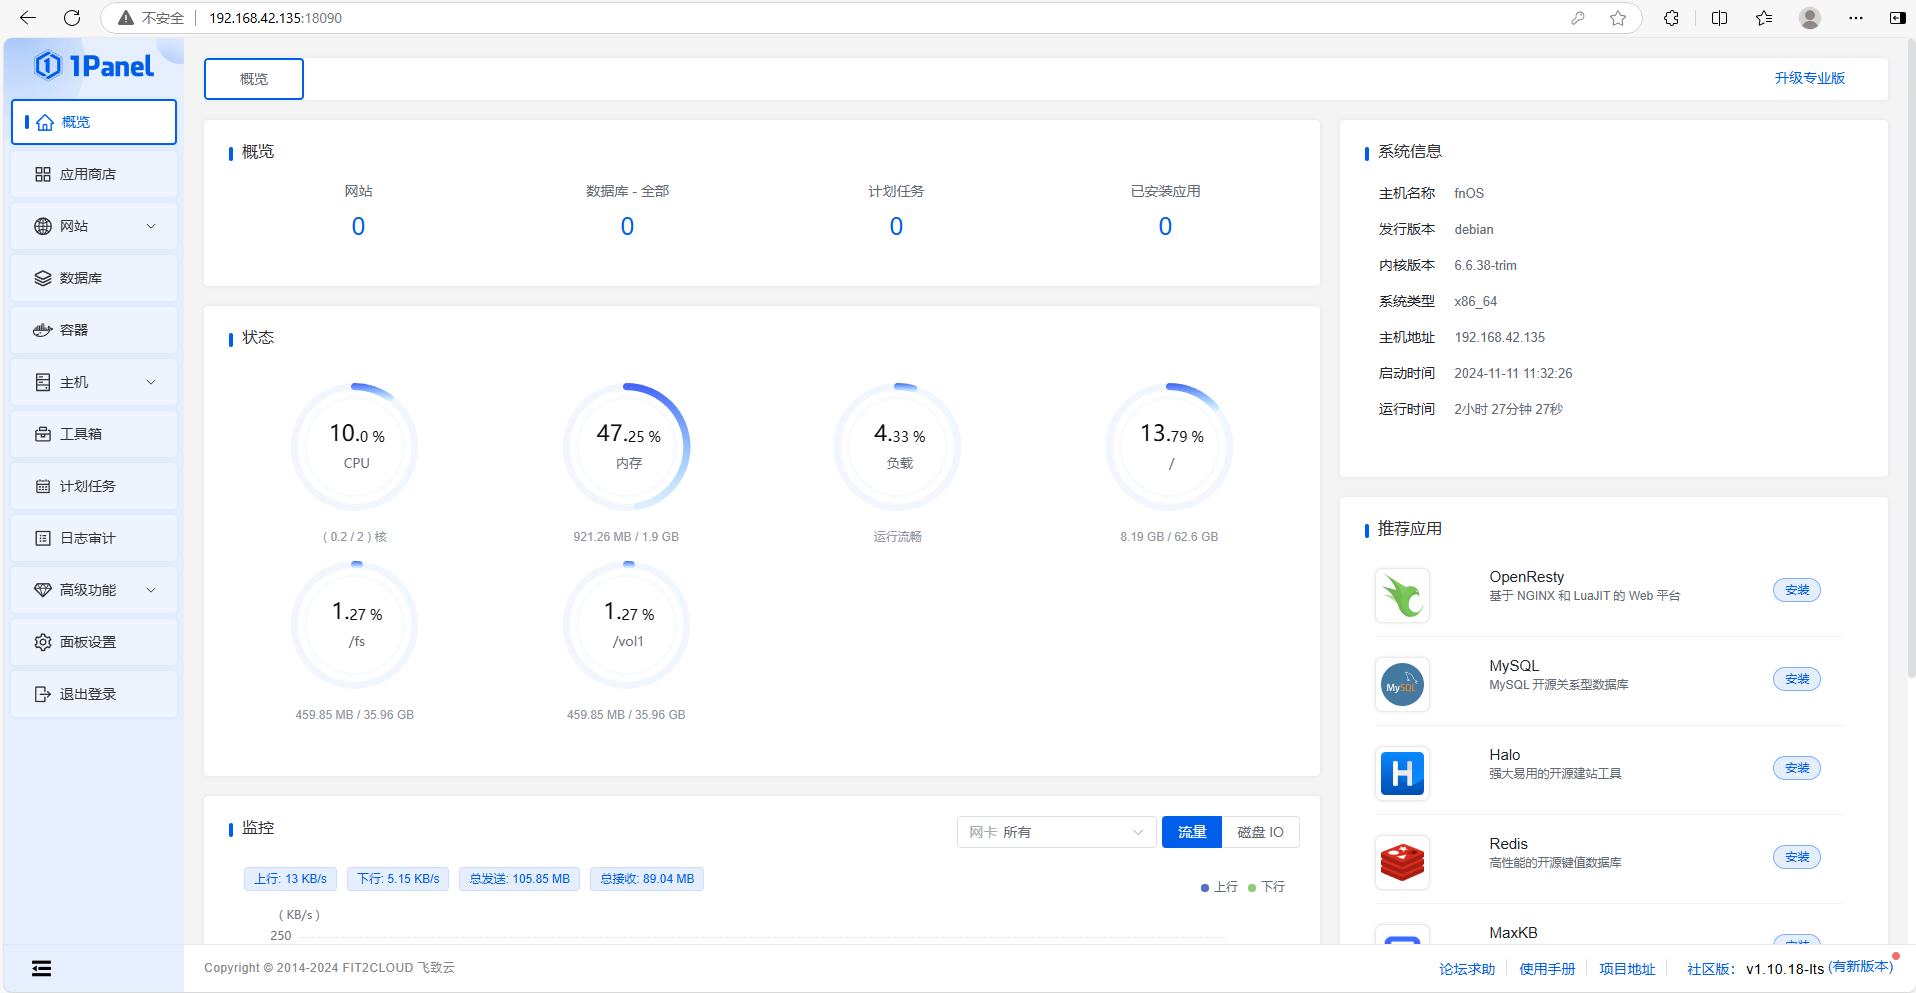This screenshot has height=993, width=1916.
Task: Click the 容器 docker whale icon
Action: coord(43,330)
